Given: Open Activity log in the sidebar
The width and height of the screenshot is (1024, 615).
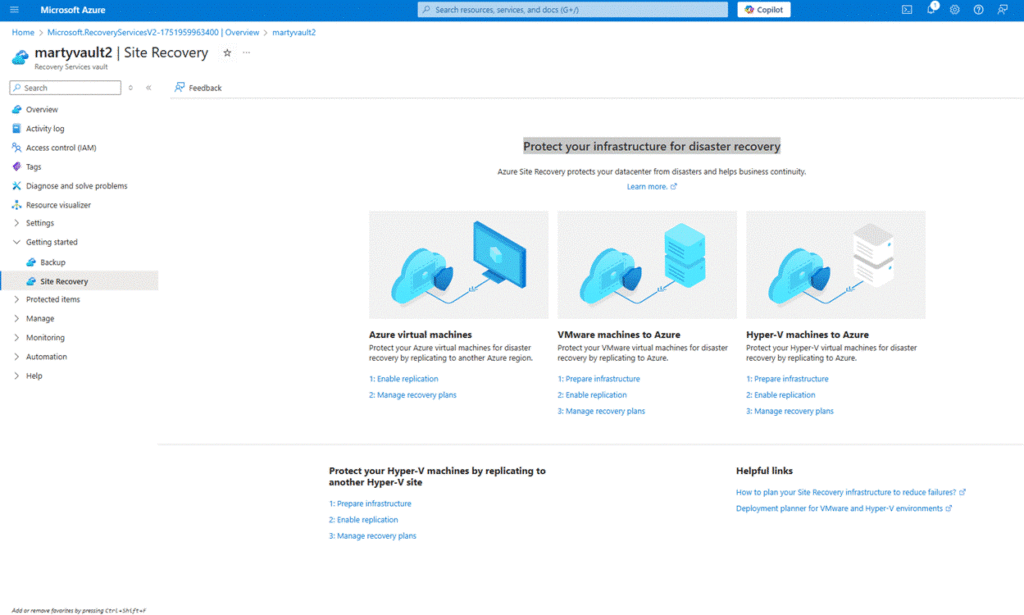Looking at the screenshot, I should pyautogui.click(x=45, y=129).
